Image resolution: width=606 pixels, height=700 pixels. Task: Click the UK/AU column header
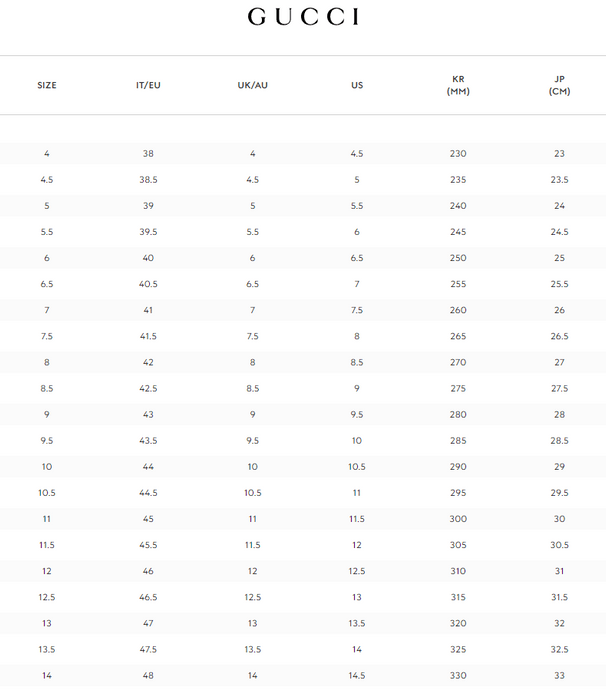(252, 85)
